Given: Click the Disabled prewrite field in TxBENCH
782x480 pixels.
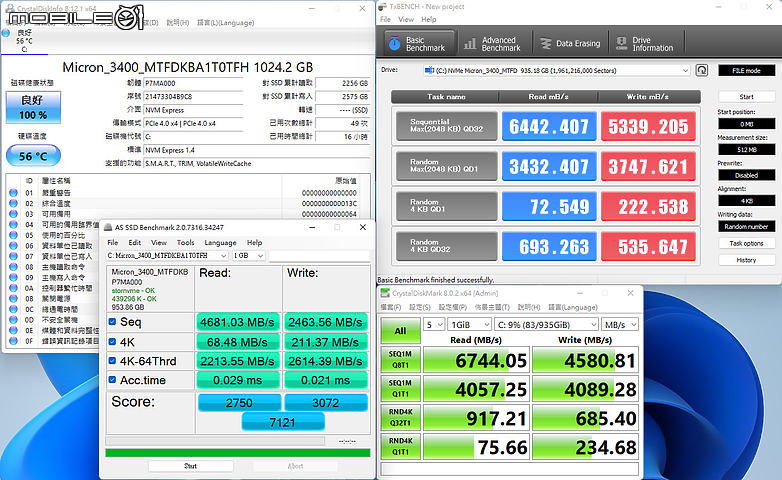Looking at the screenshot, I should (x=746, y=175).
